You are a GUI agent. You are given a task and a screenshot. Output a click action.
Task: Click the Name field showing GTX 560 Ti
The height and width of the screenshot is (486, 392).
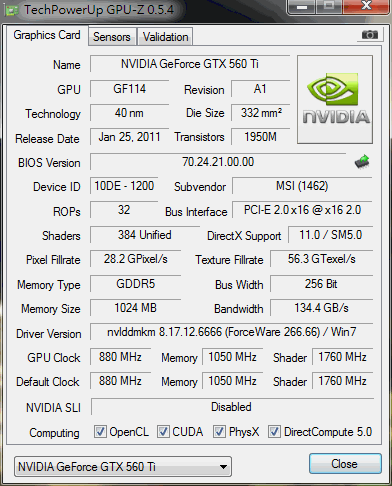pos(190,64)
